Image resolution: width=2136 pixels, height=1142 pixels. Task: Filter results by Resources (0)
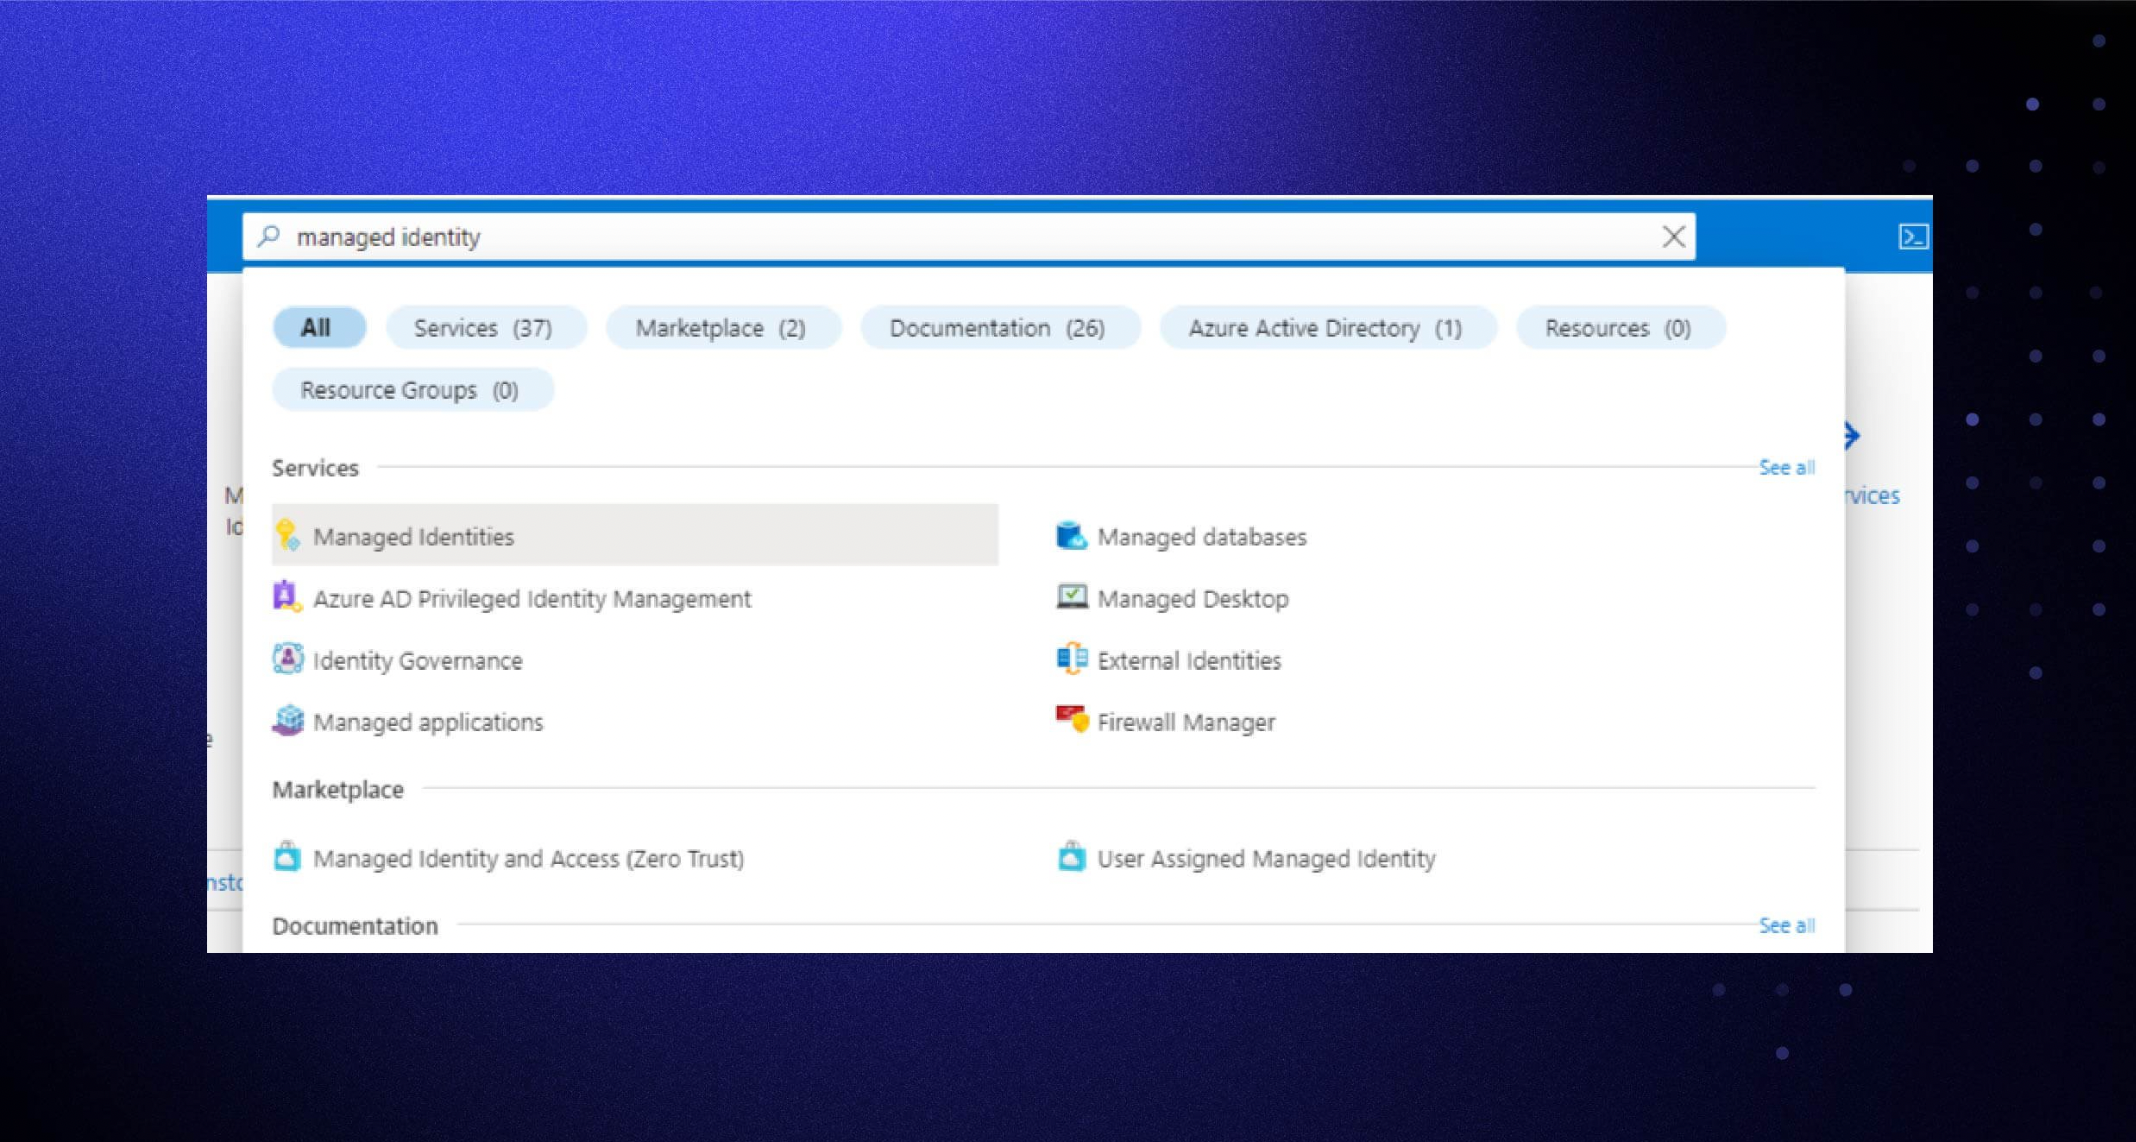click(x=1621, y=328)
